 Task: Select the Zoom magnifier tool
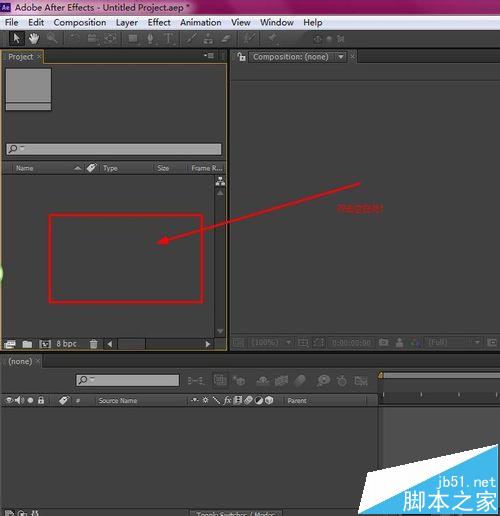(x=52, y=39)
